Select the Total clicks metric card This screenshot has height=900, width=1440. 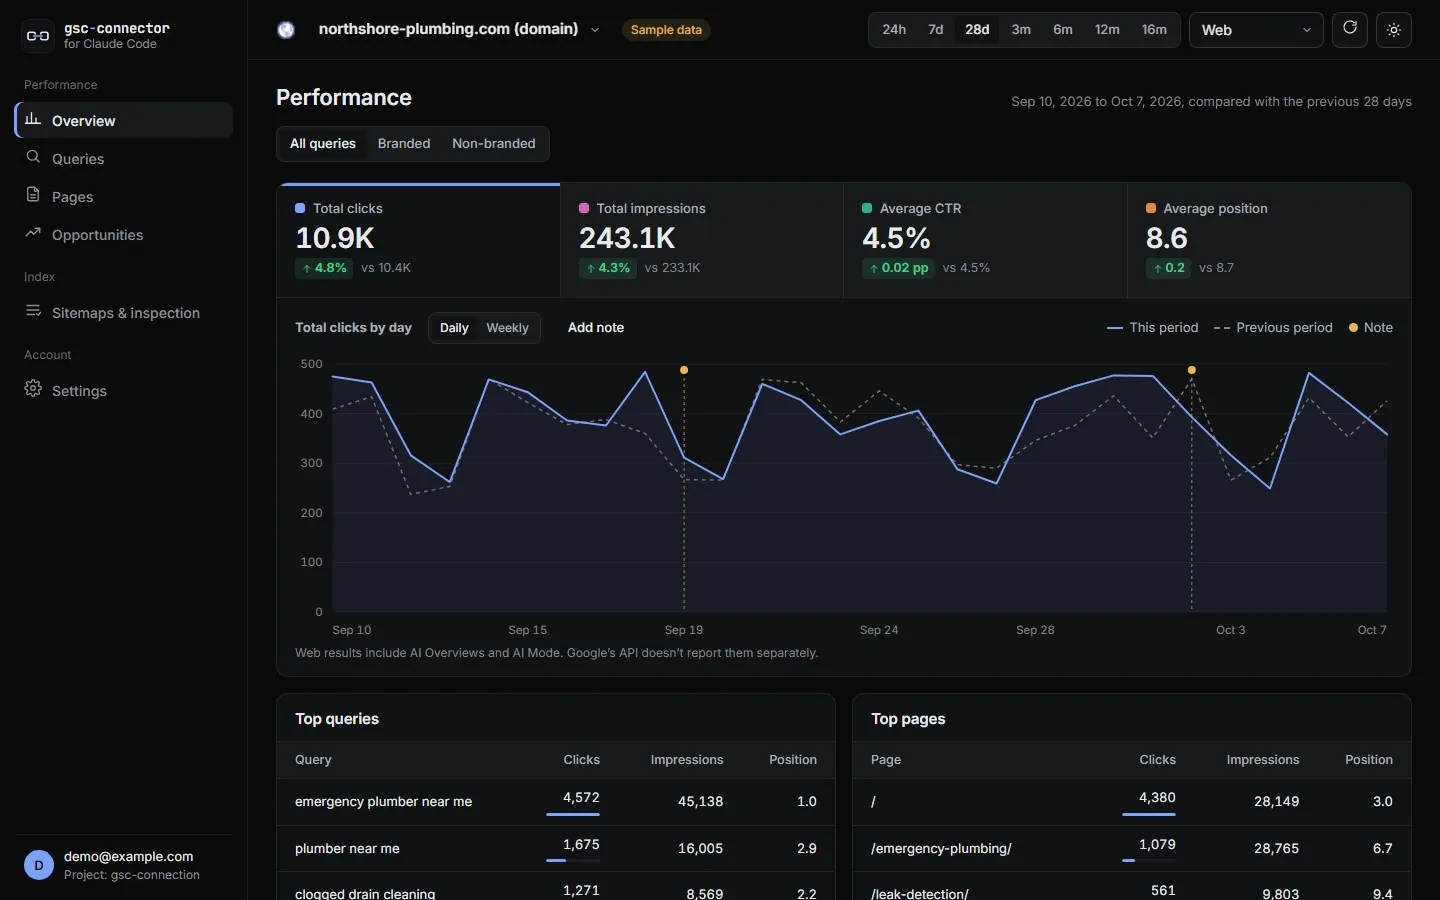(419, 240)
